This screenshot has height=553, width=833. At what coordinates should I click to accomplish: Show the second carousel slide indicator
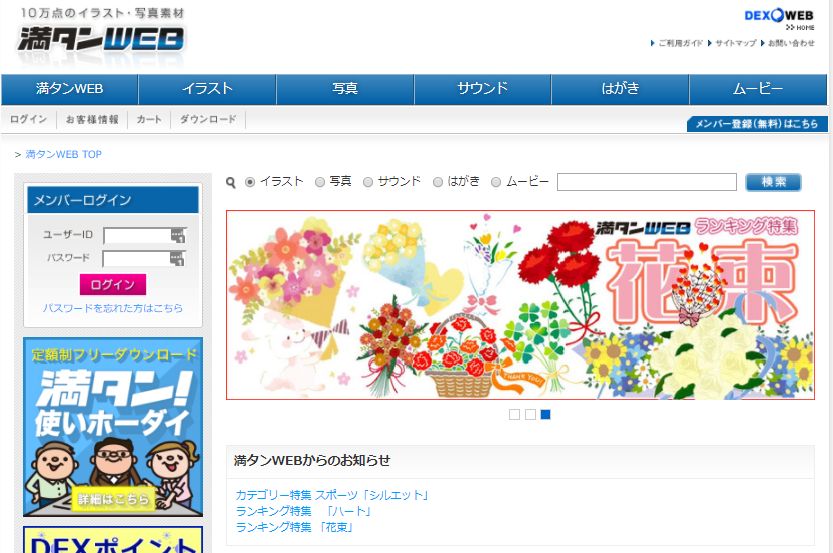530,414
